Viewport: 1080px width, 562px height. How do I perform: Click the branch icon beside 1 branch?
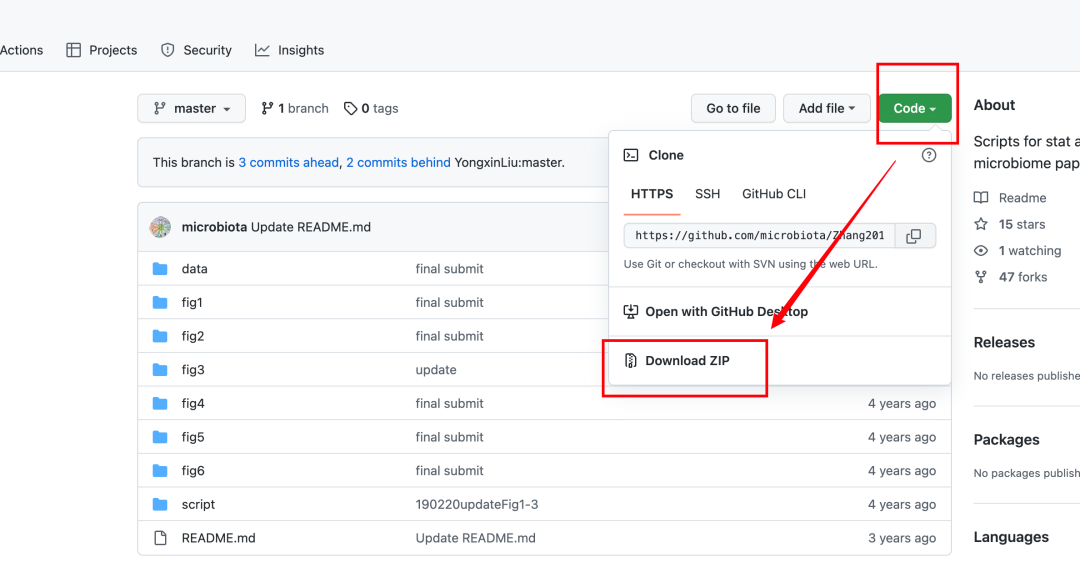(x=267, y=108)
